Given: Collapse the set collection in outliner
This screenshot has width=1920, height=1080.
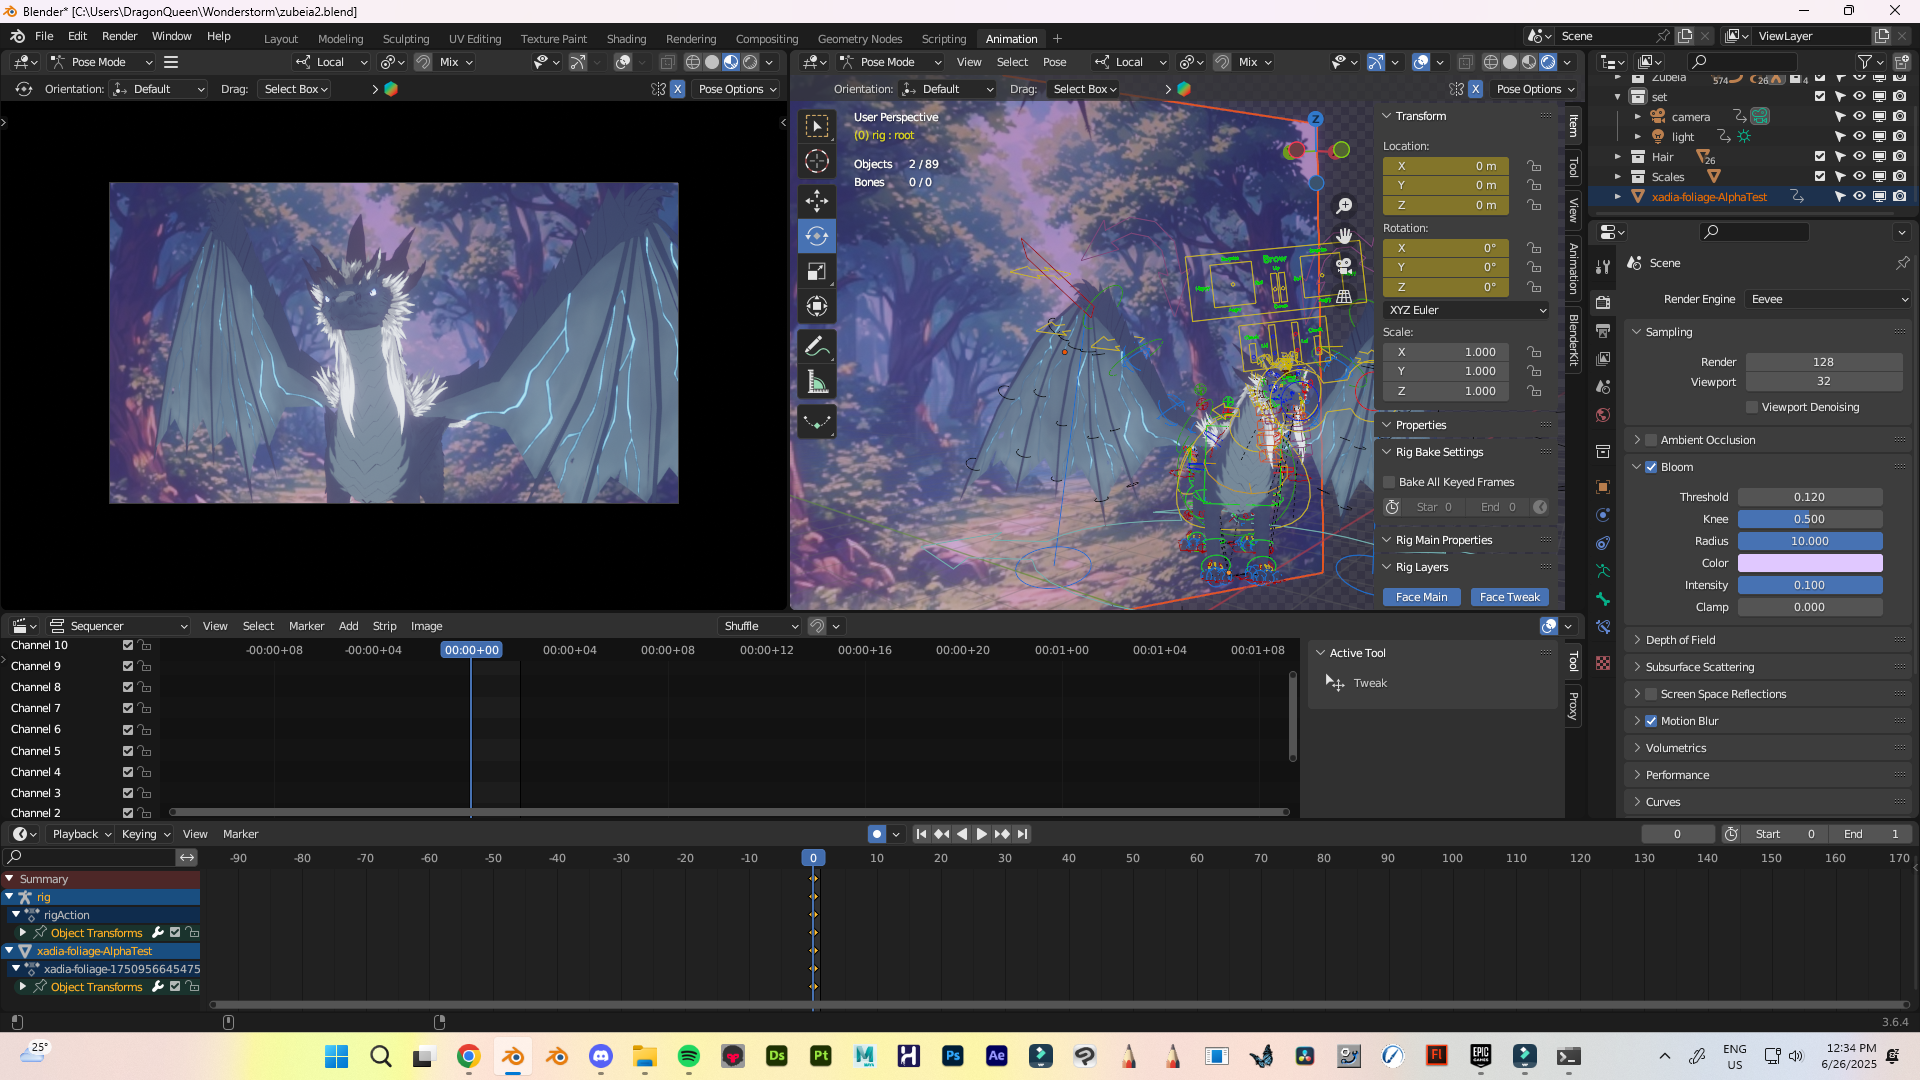Looking at the screenshot, I should [1618, 97].
